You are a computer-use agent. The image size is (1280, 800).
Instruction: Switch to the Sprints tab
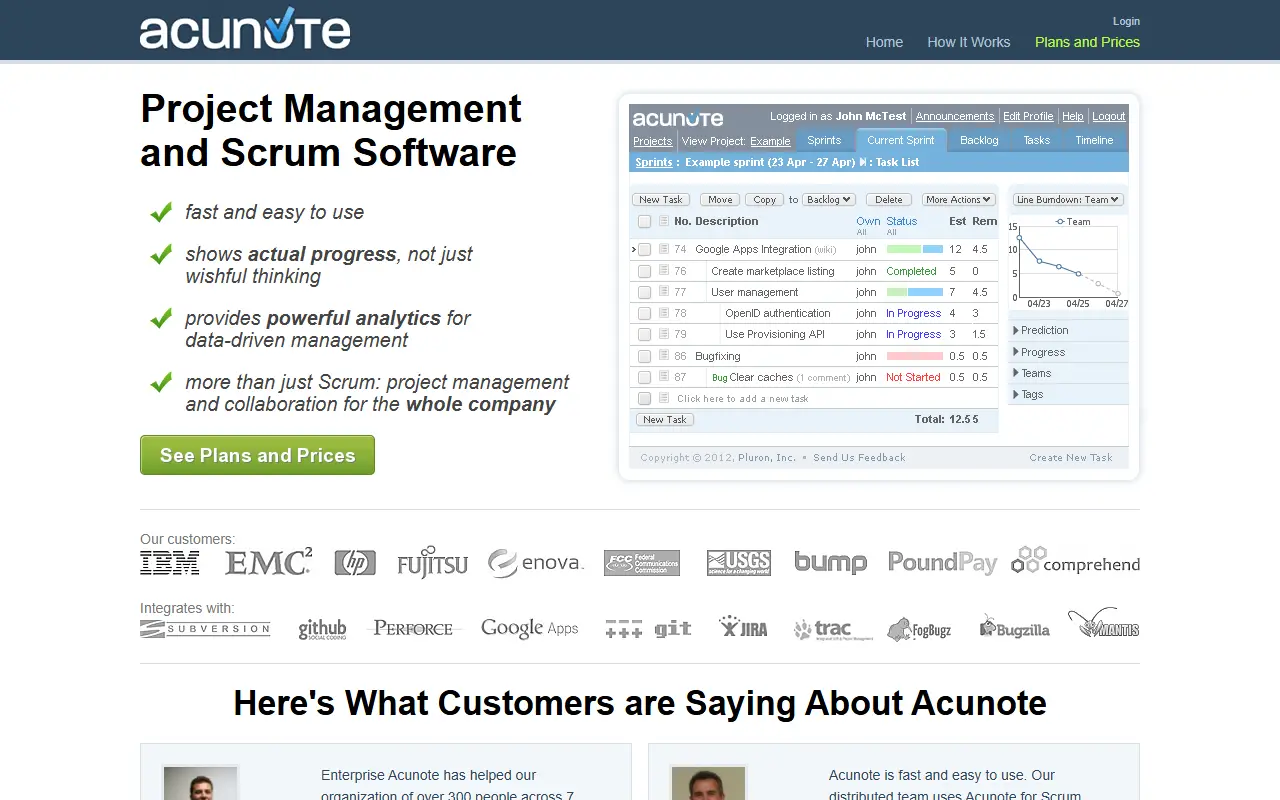pos(824,141)
